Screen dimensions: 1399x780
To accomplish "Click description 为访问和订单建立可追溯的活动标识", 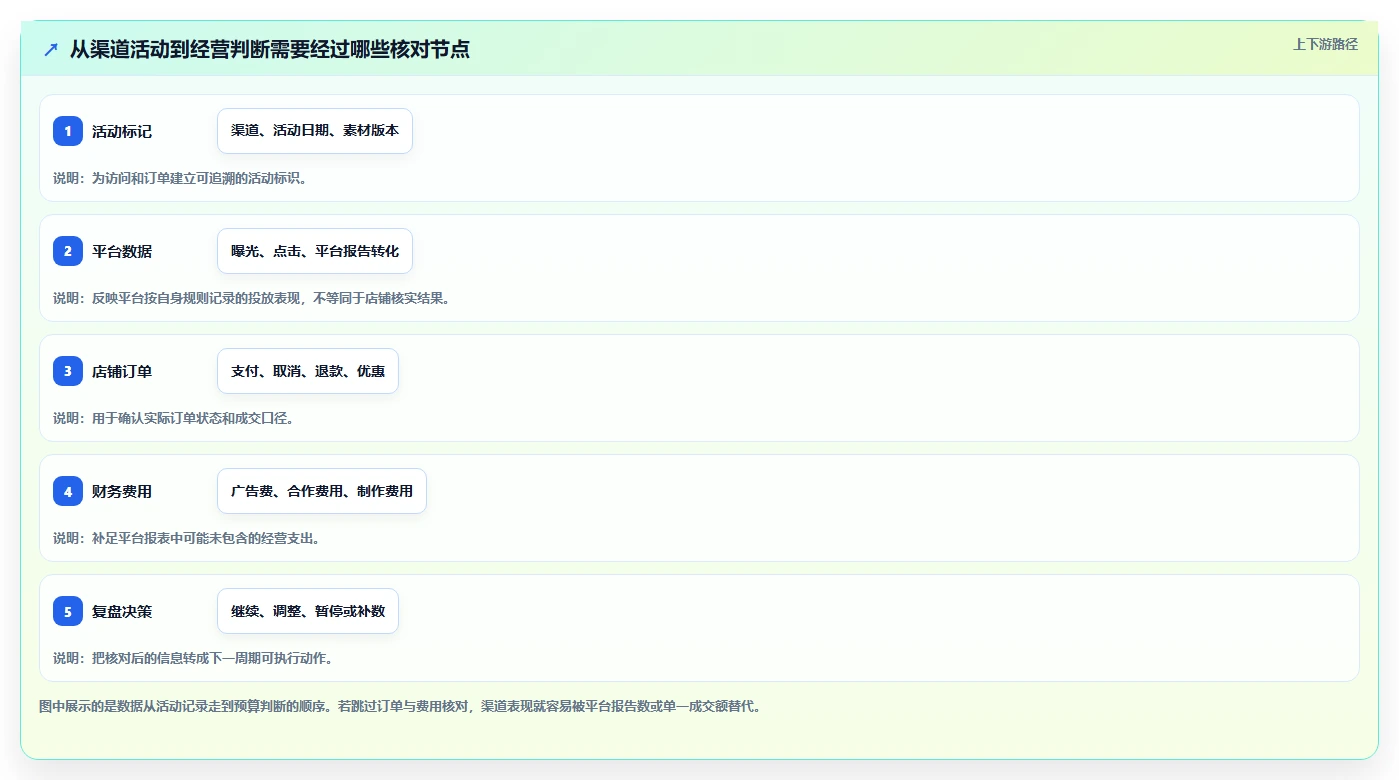I will 180,178.
